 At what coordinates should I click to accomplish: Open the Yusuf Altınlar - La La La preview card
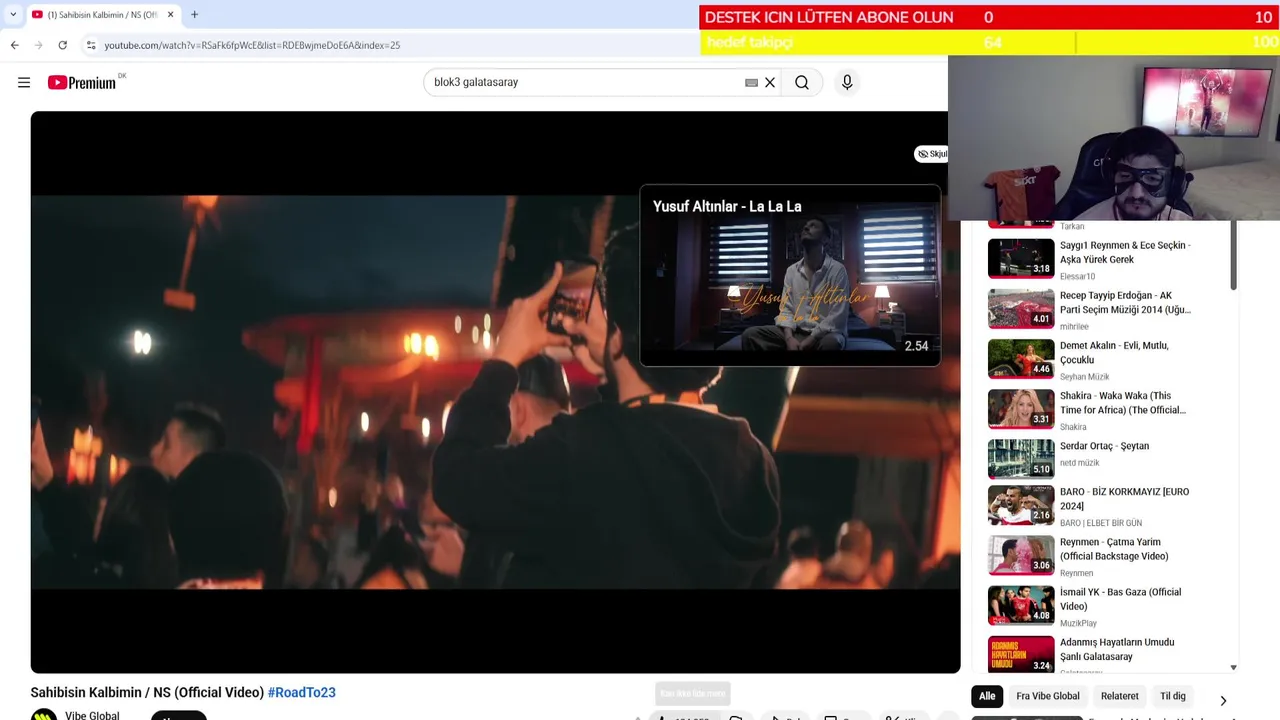tap(790, 276)
